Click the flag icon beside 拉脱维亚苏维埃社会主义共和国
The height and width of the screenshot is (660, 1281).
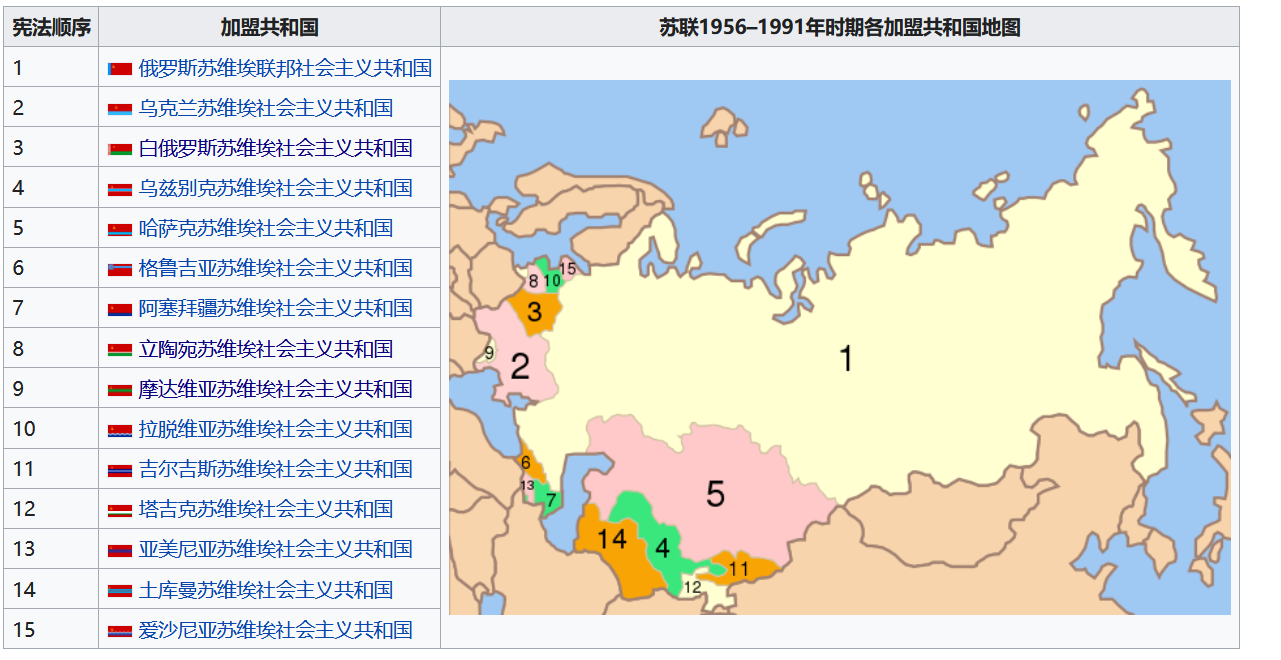120,430
